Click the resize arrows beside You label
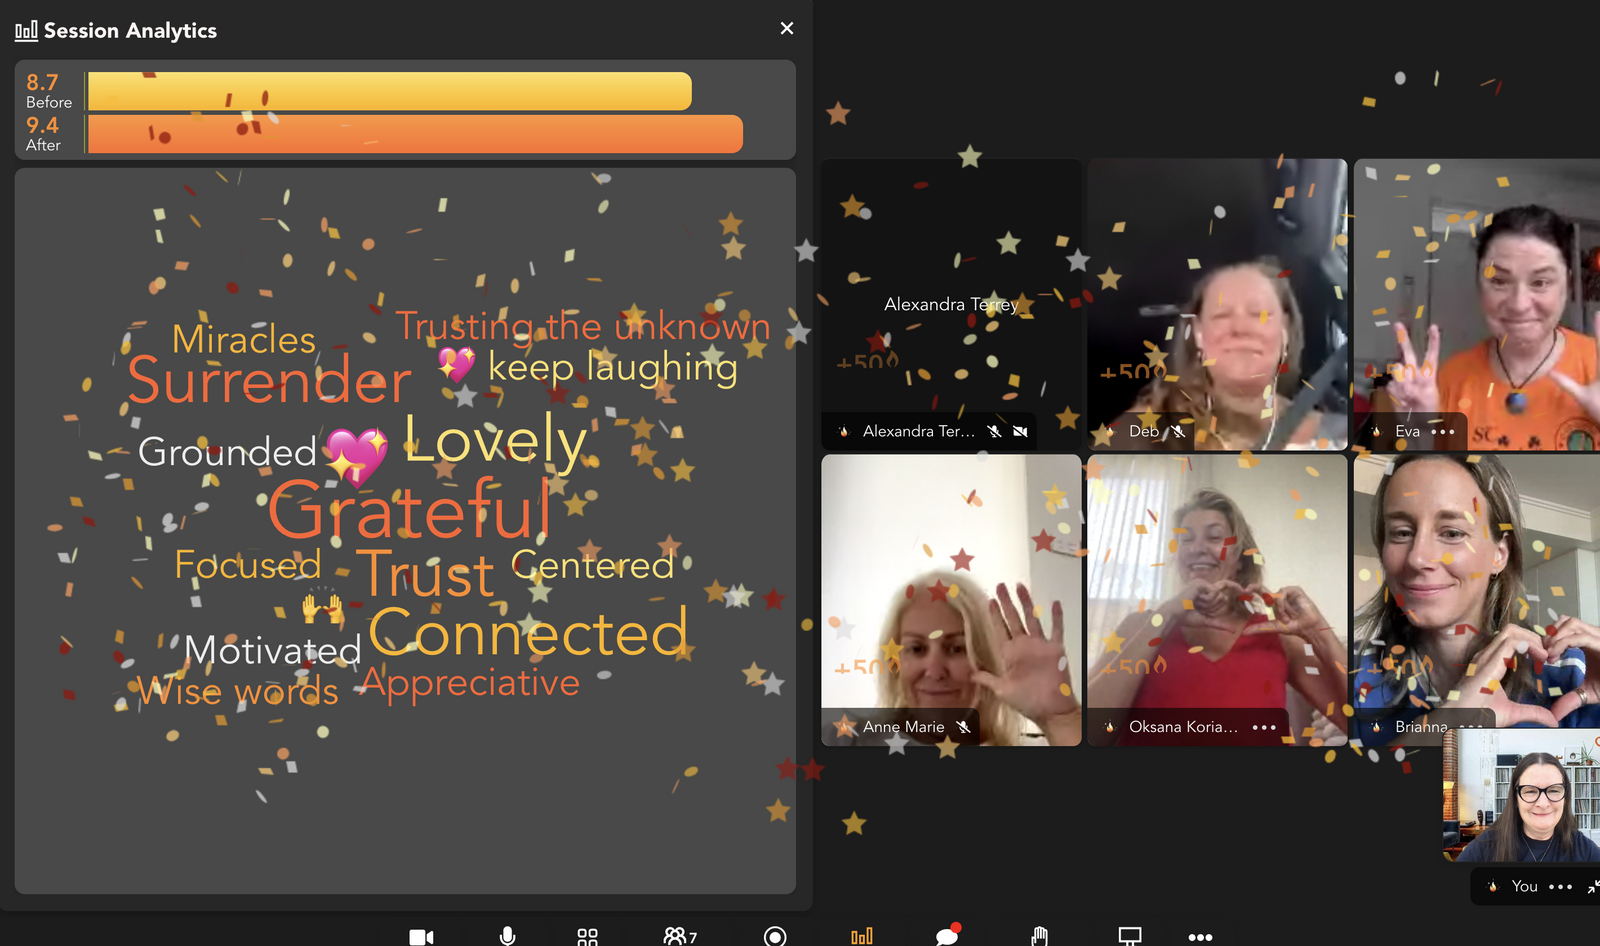This screenshot has width=1600, height=946. pos(1592,887)
